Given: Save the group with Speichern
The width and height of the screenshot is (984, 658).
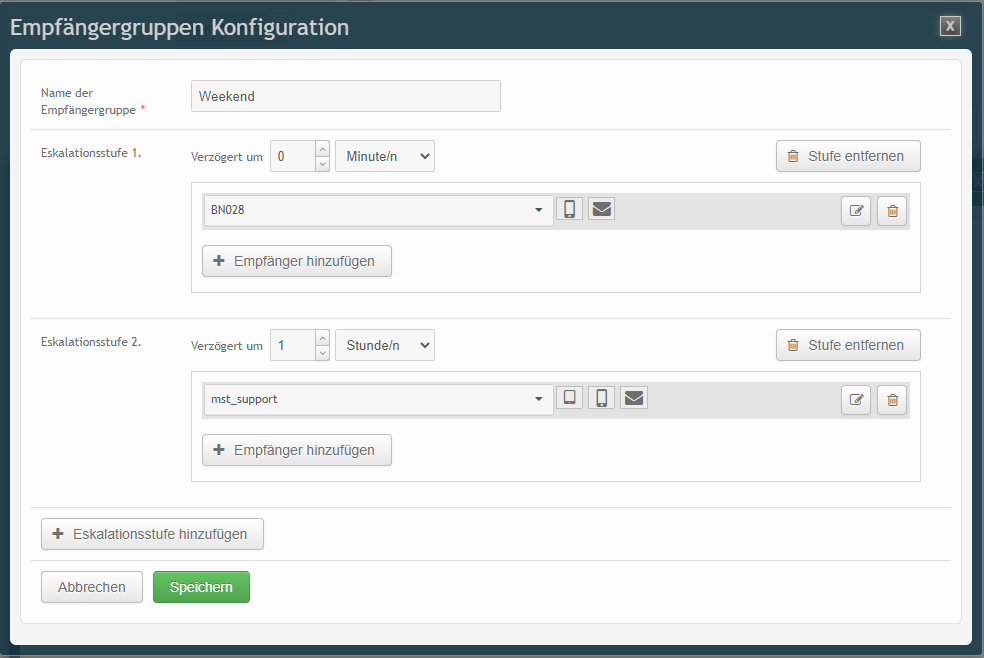Looking at the screenshot, I should pyautogui.click(x=201, y=587).
